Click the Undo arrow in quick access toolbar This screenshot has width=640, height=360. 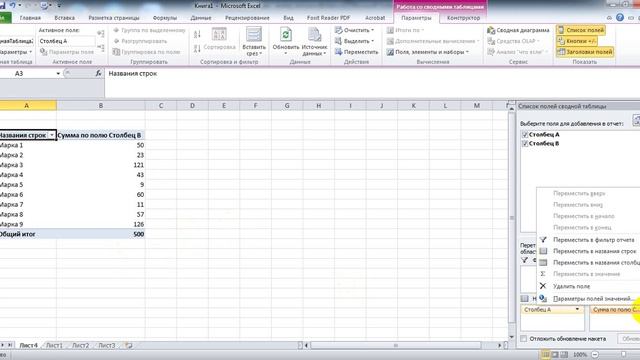12,5
